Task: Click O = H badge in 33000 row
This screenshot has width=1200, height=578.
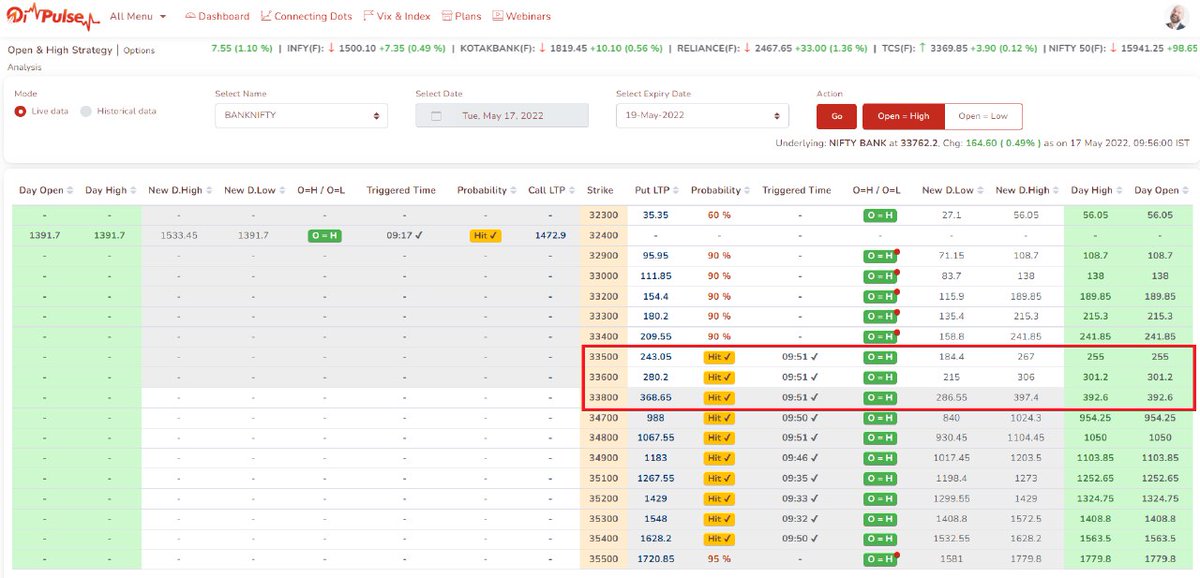Action: pyautogui.click(x=880, y=275)
